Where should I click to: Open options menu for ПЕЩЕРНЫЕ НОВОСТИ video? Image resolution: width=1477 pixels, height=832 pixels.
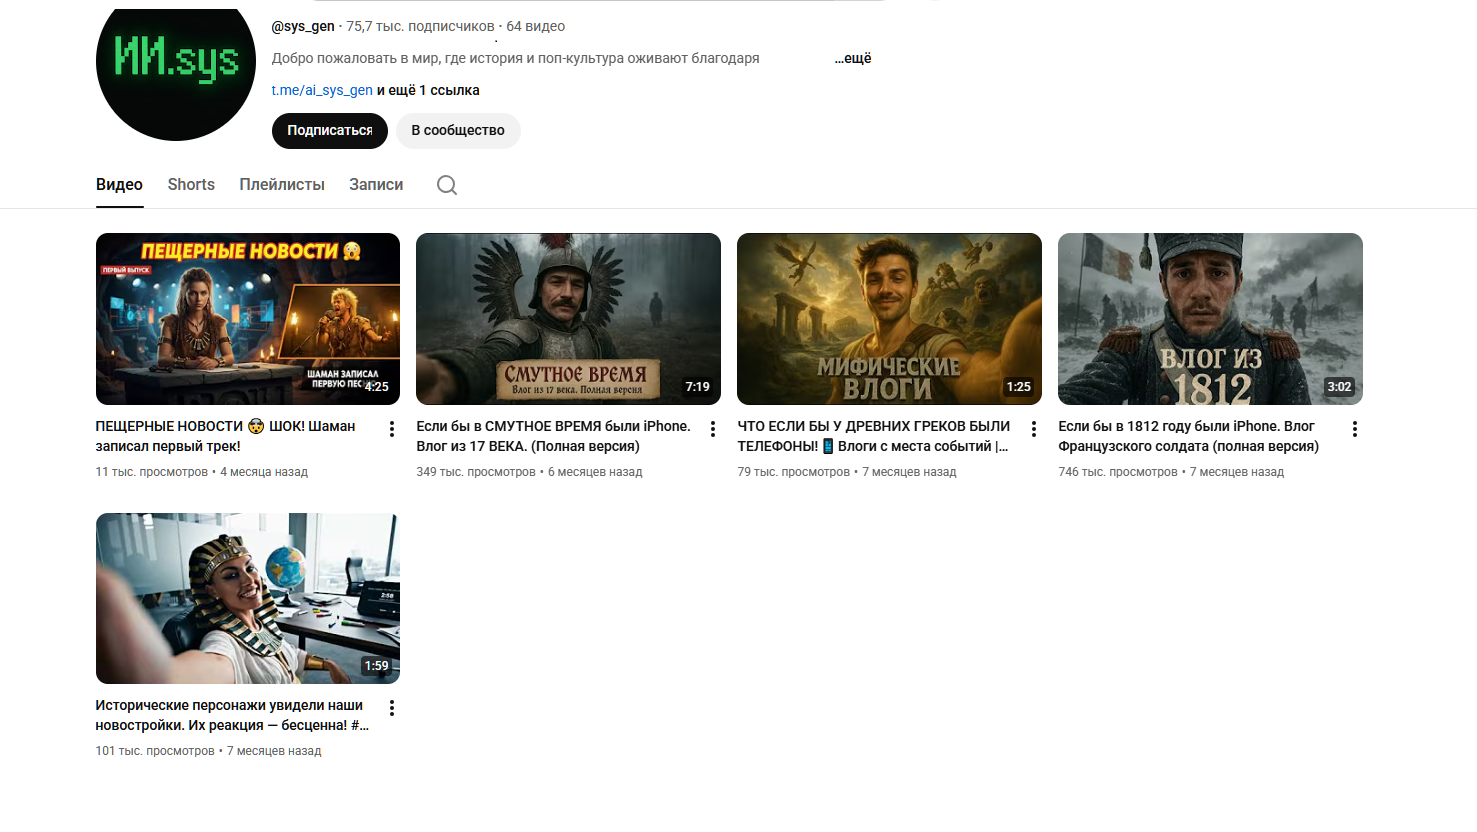[392, 429]
